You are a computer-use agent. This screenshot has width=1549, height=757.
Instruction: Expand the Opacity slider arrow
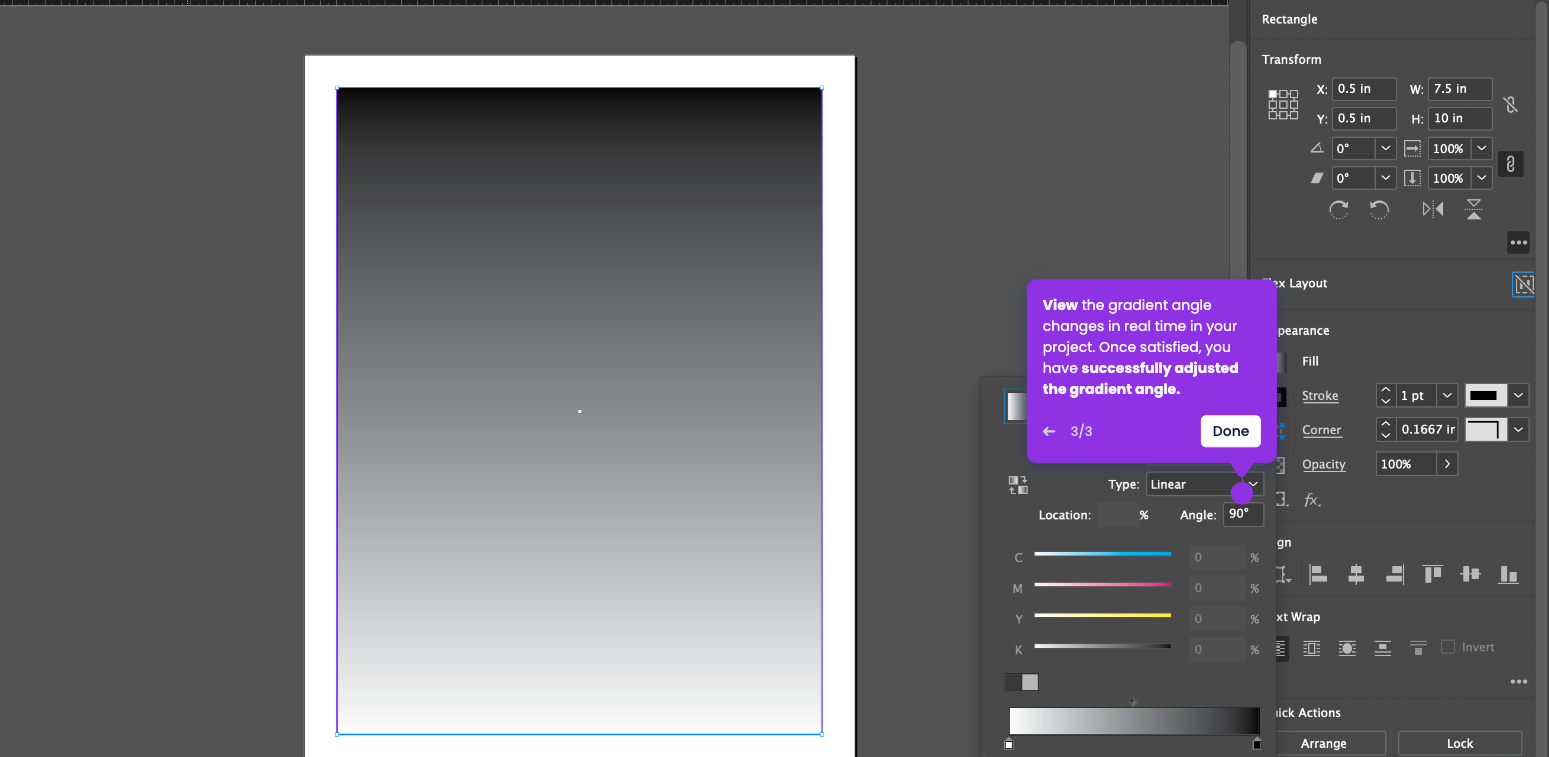1447,464
